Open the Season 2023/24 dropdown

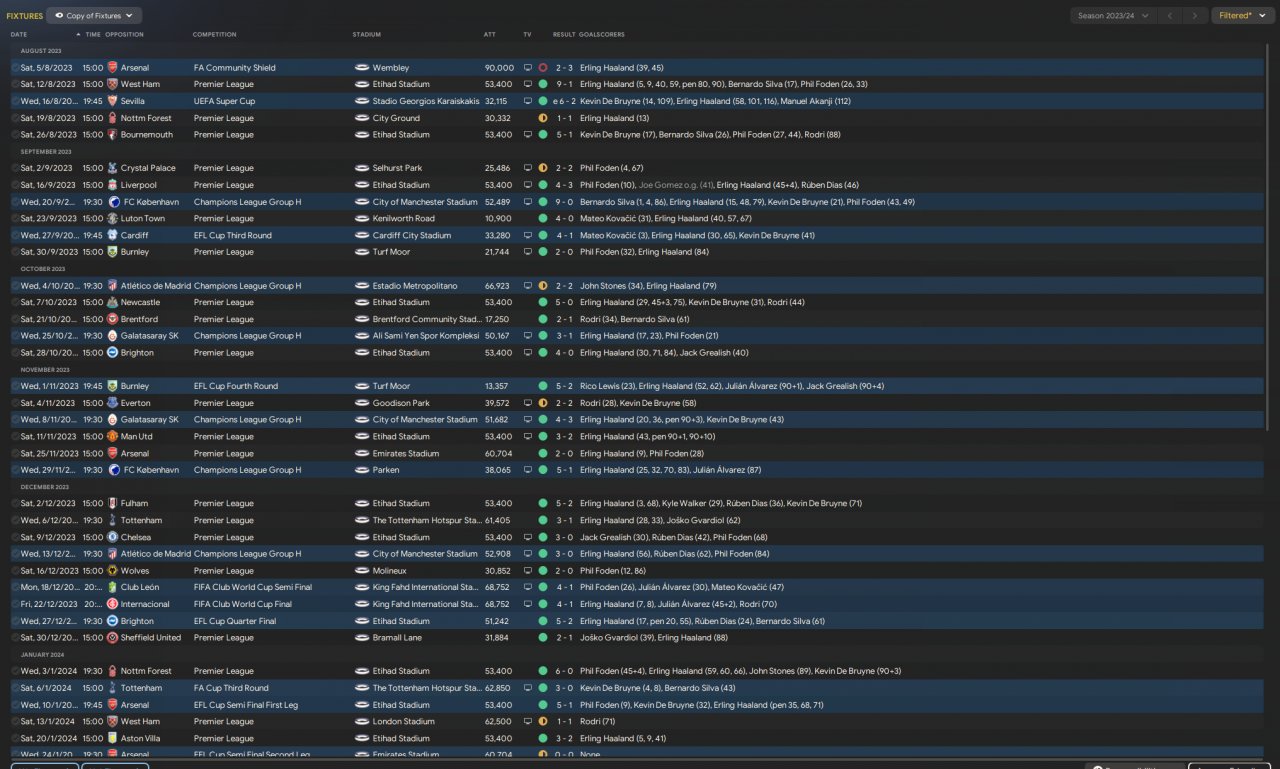click(x=1113, y=16)
